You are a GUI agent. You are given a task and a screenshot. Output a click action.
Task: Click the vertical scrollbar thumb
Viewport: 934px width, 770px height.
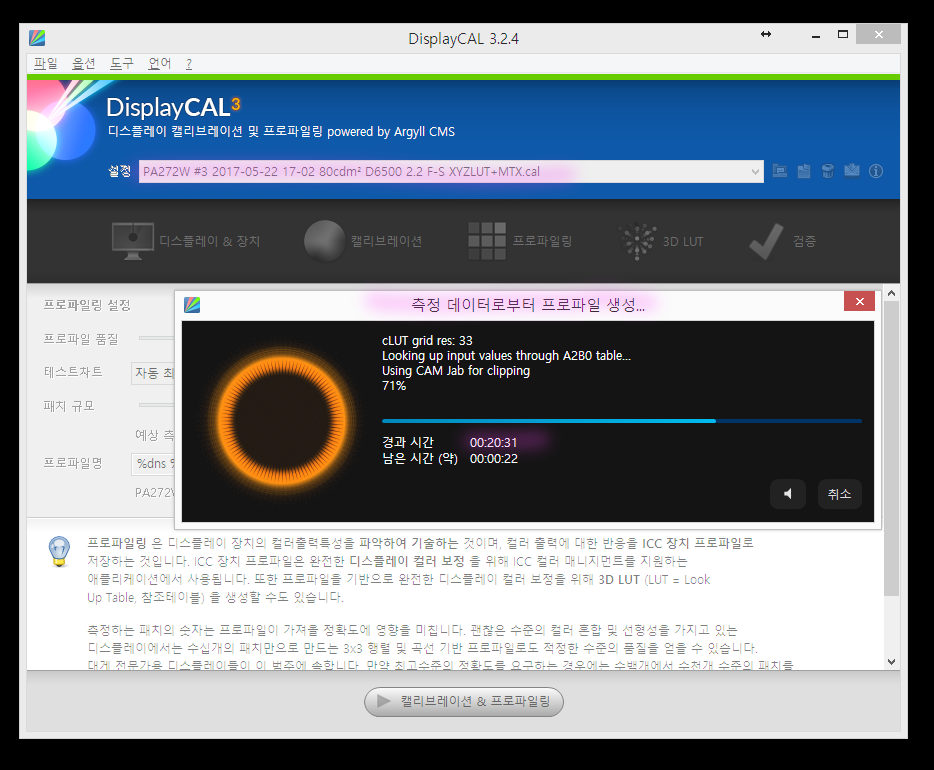(891, 448)
